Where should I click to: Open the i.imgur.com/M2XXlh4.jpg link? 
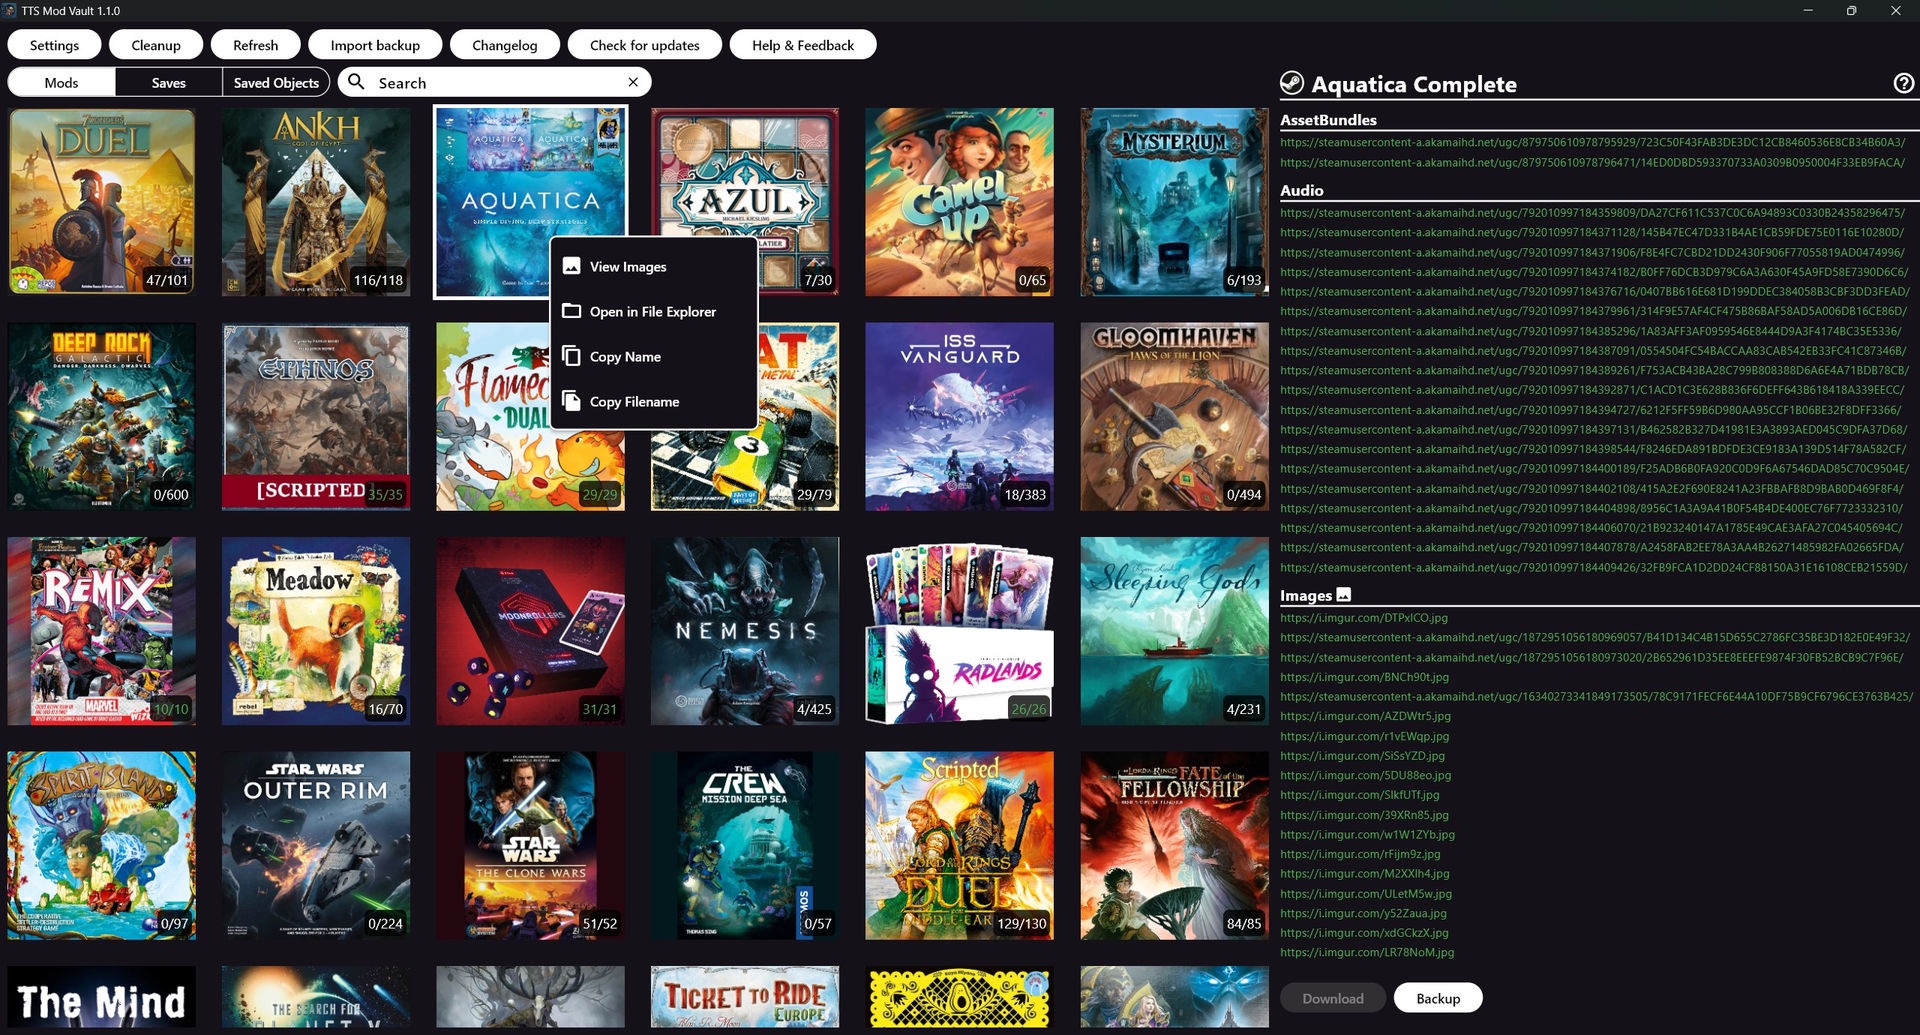click(1364, 873)
